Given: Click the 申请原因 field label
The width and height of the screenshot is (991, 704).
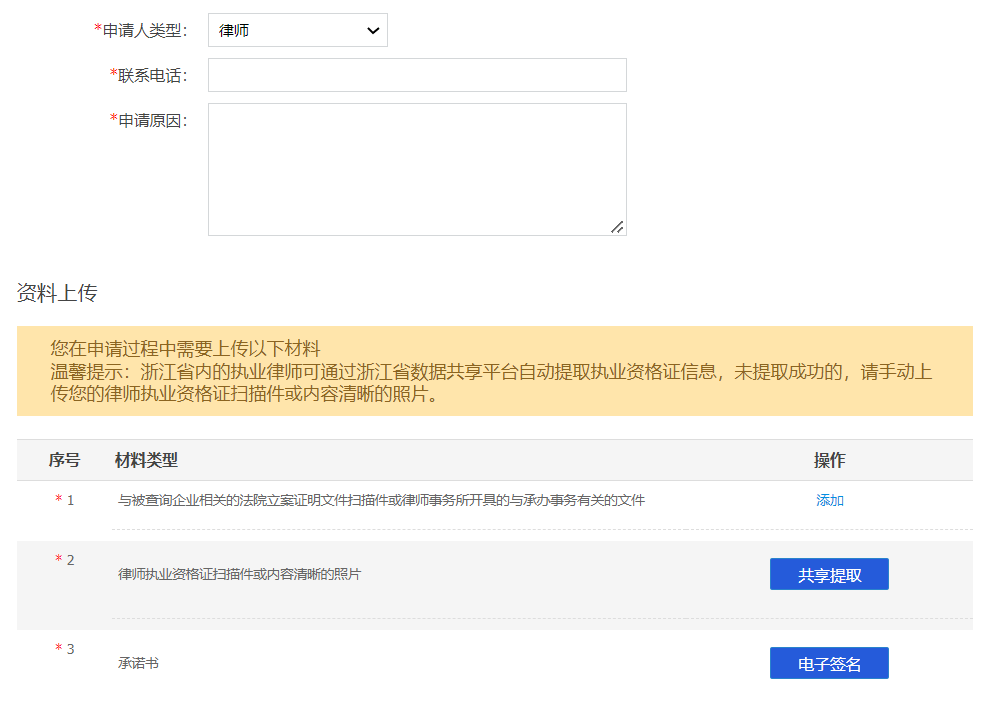Looking at the screenshot, I should click(152, 120).
